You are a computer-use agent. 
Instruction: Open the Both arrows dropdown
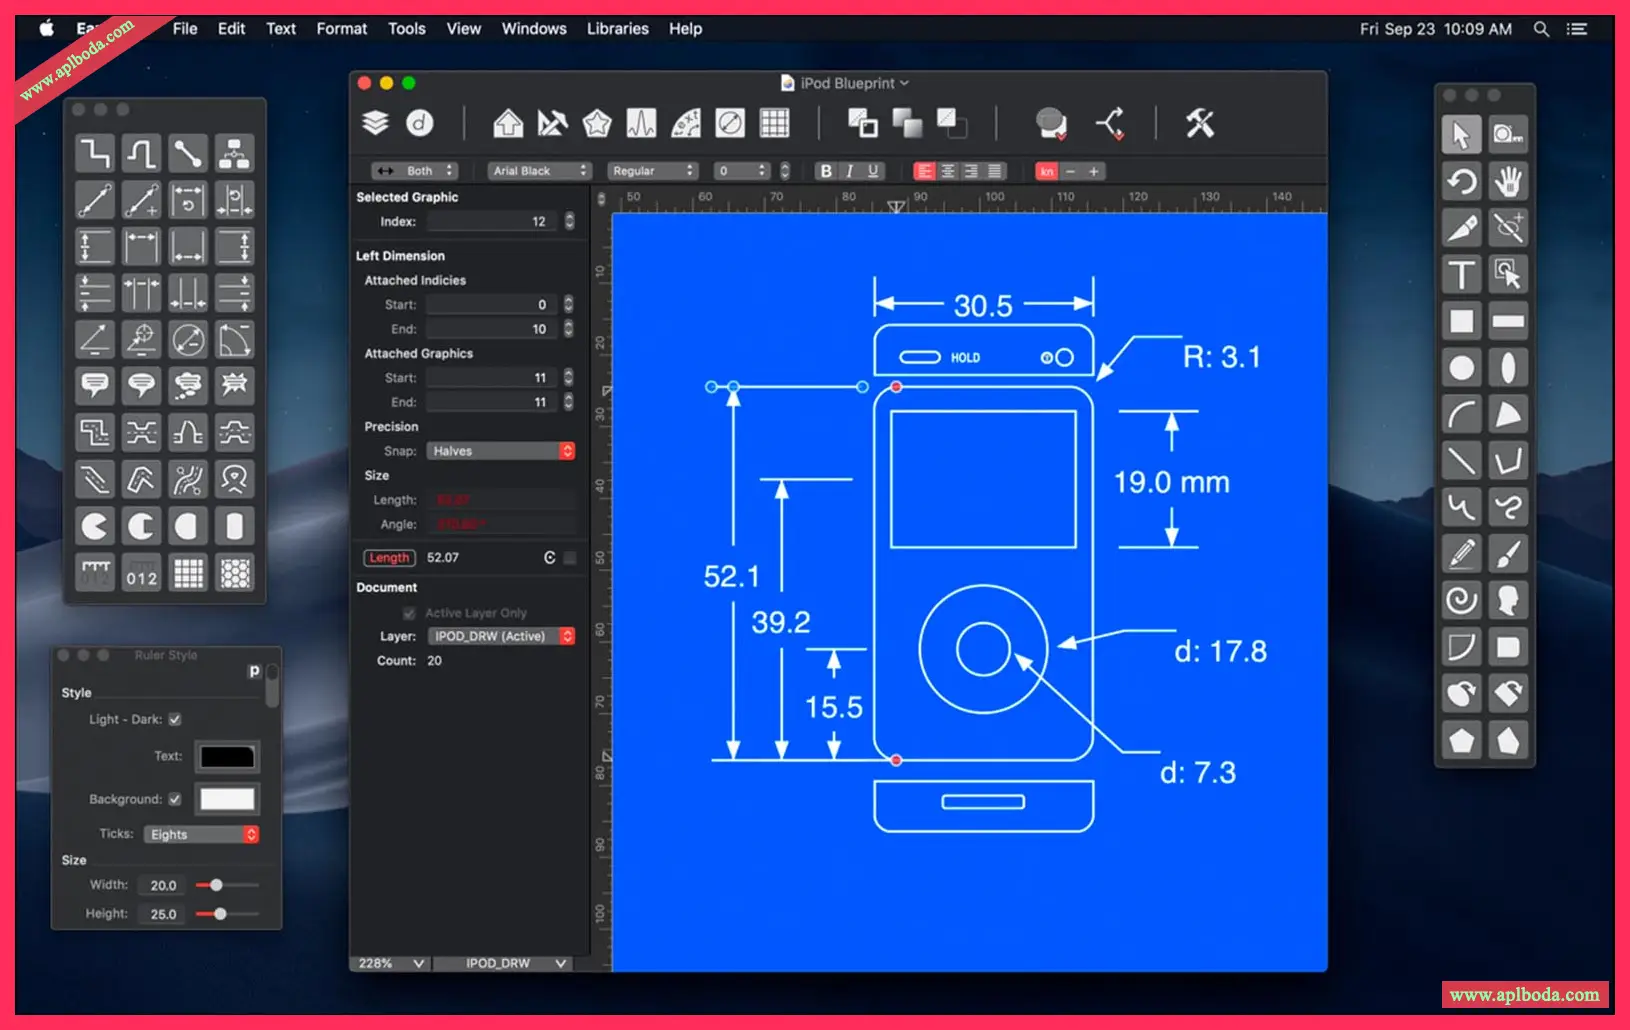click(414, 171)
